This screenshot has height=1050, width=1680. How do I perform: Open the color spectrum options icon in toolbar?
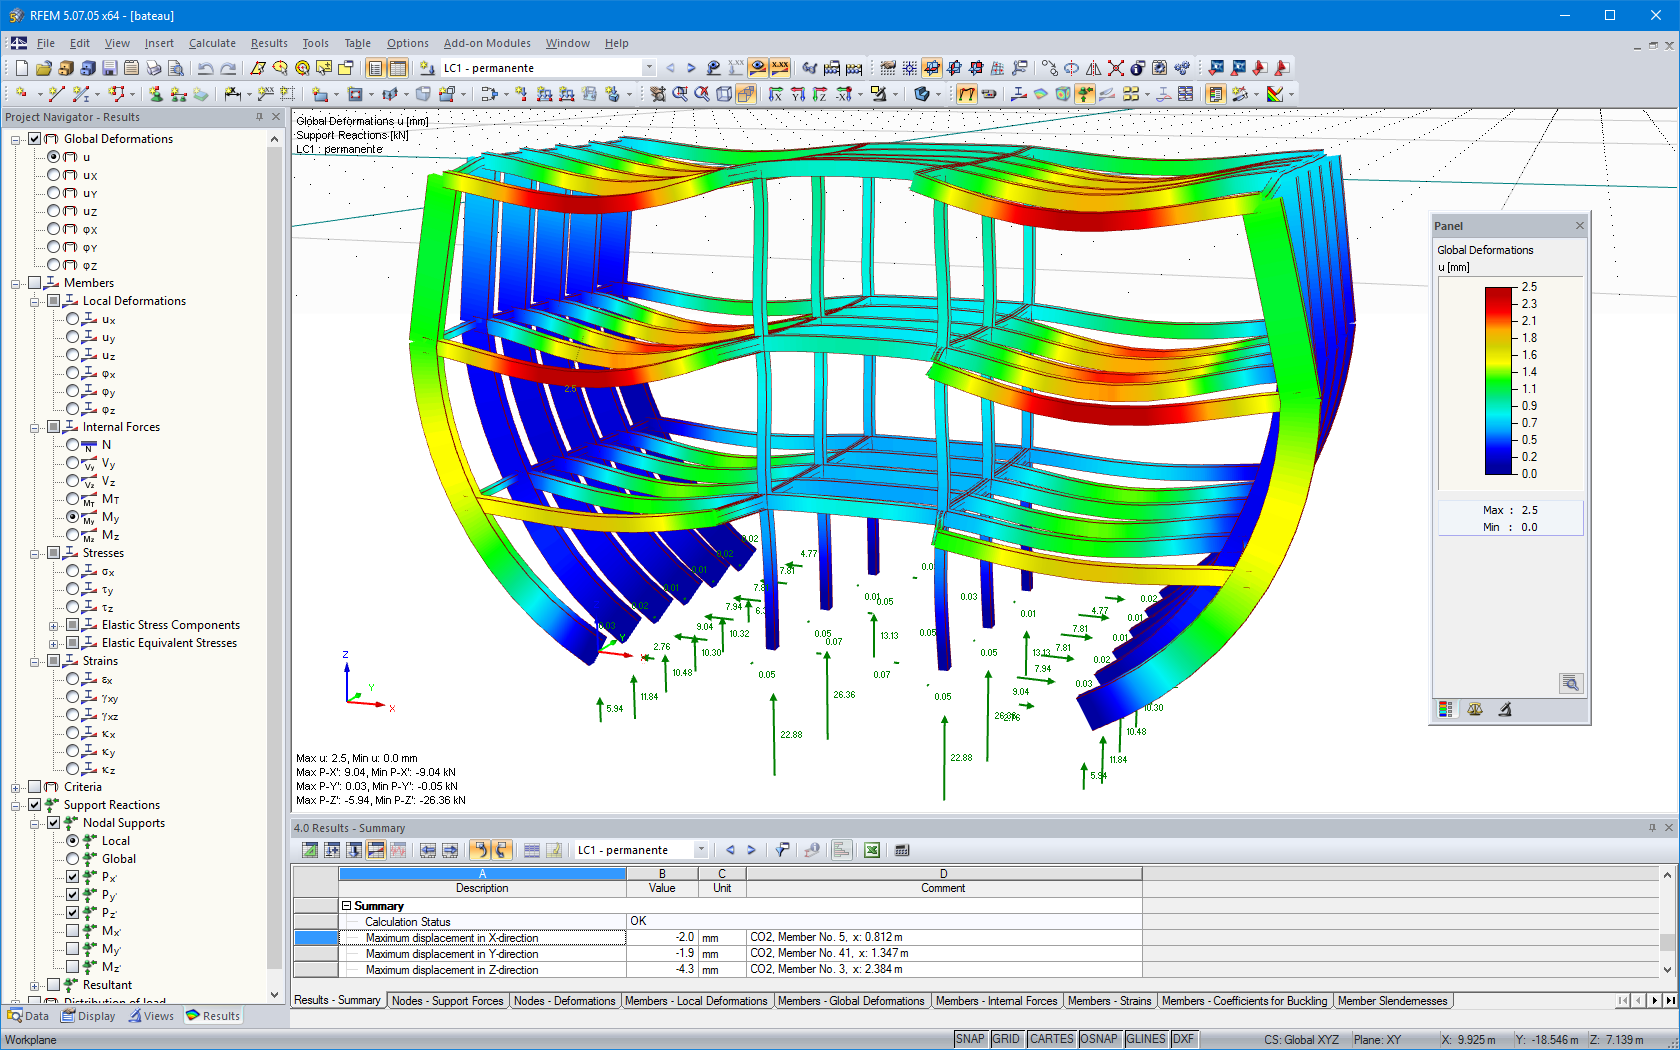tap(1275, 94)
